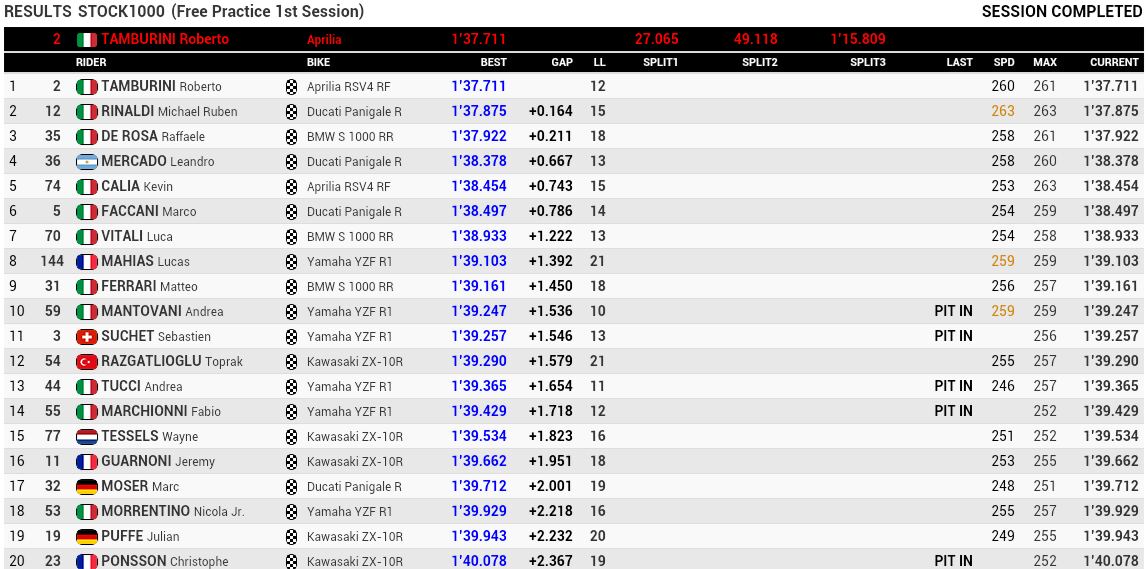Click rider name FERRARI Matteo
The width and height of the screenshot is (1148, 569).
tap(149, 286)
